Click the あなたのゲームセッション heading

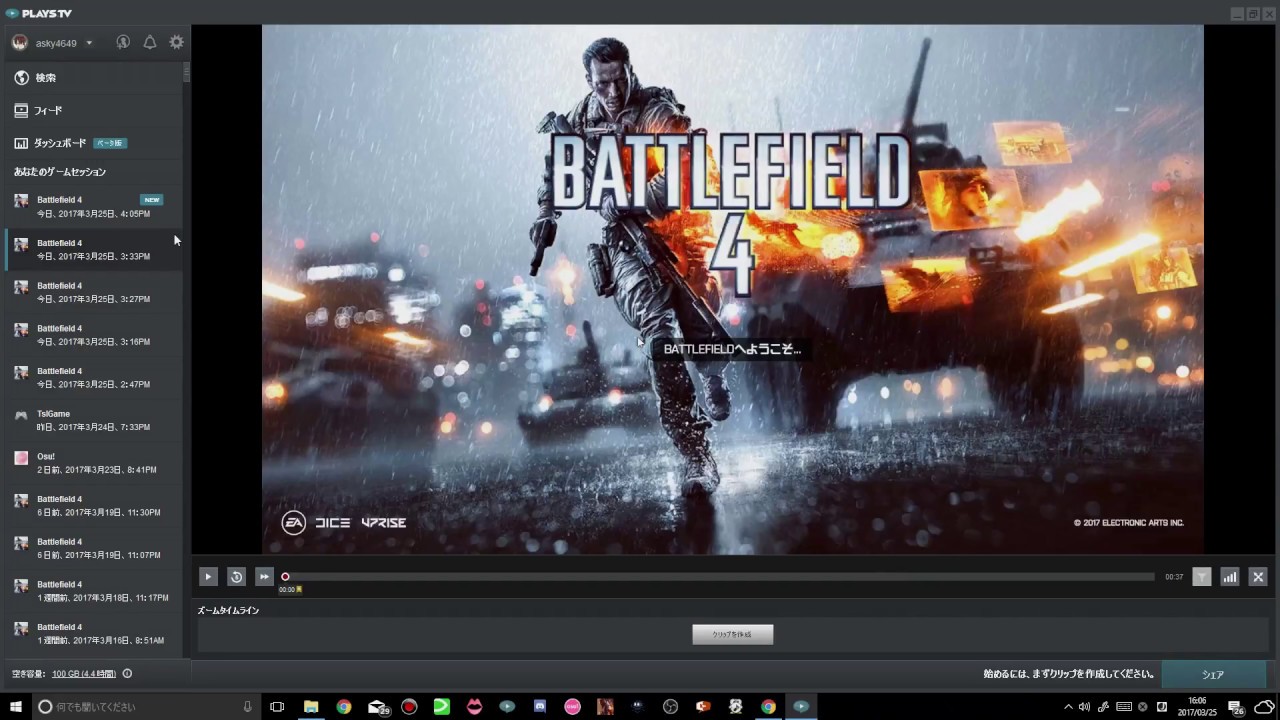tap(60, 172)
